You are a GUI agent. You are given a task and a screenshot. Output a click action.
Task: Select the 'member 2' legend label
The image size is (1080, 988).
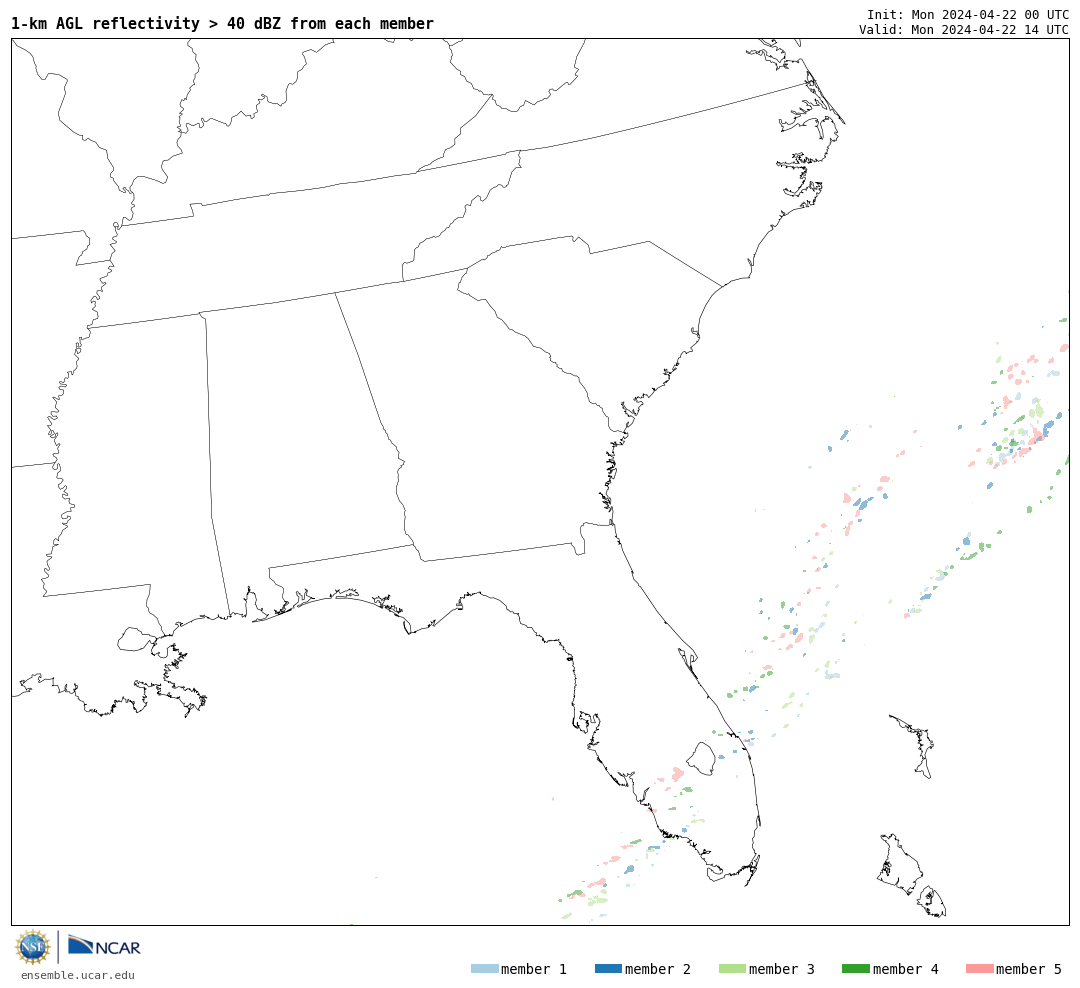click(658, 969)
